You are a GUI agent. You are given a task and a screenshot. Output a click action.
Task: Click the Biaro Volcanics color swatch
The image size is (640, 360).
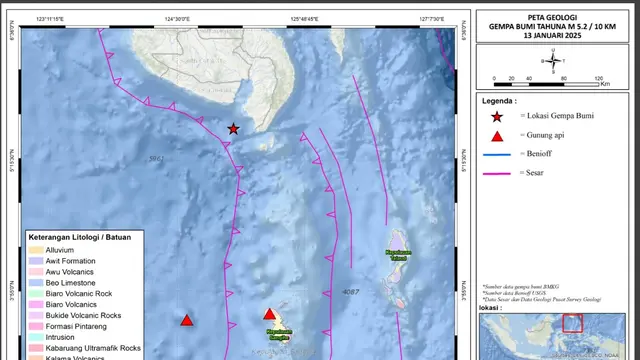(36, 304)
